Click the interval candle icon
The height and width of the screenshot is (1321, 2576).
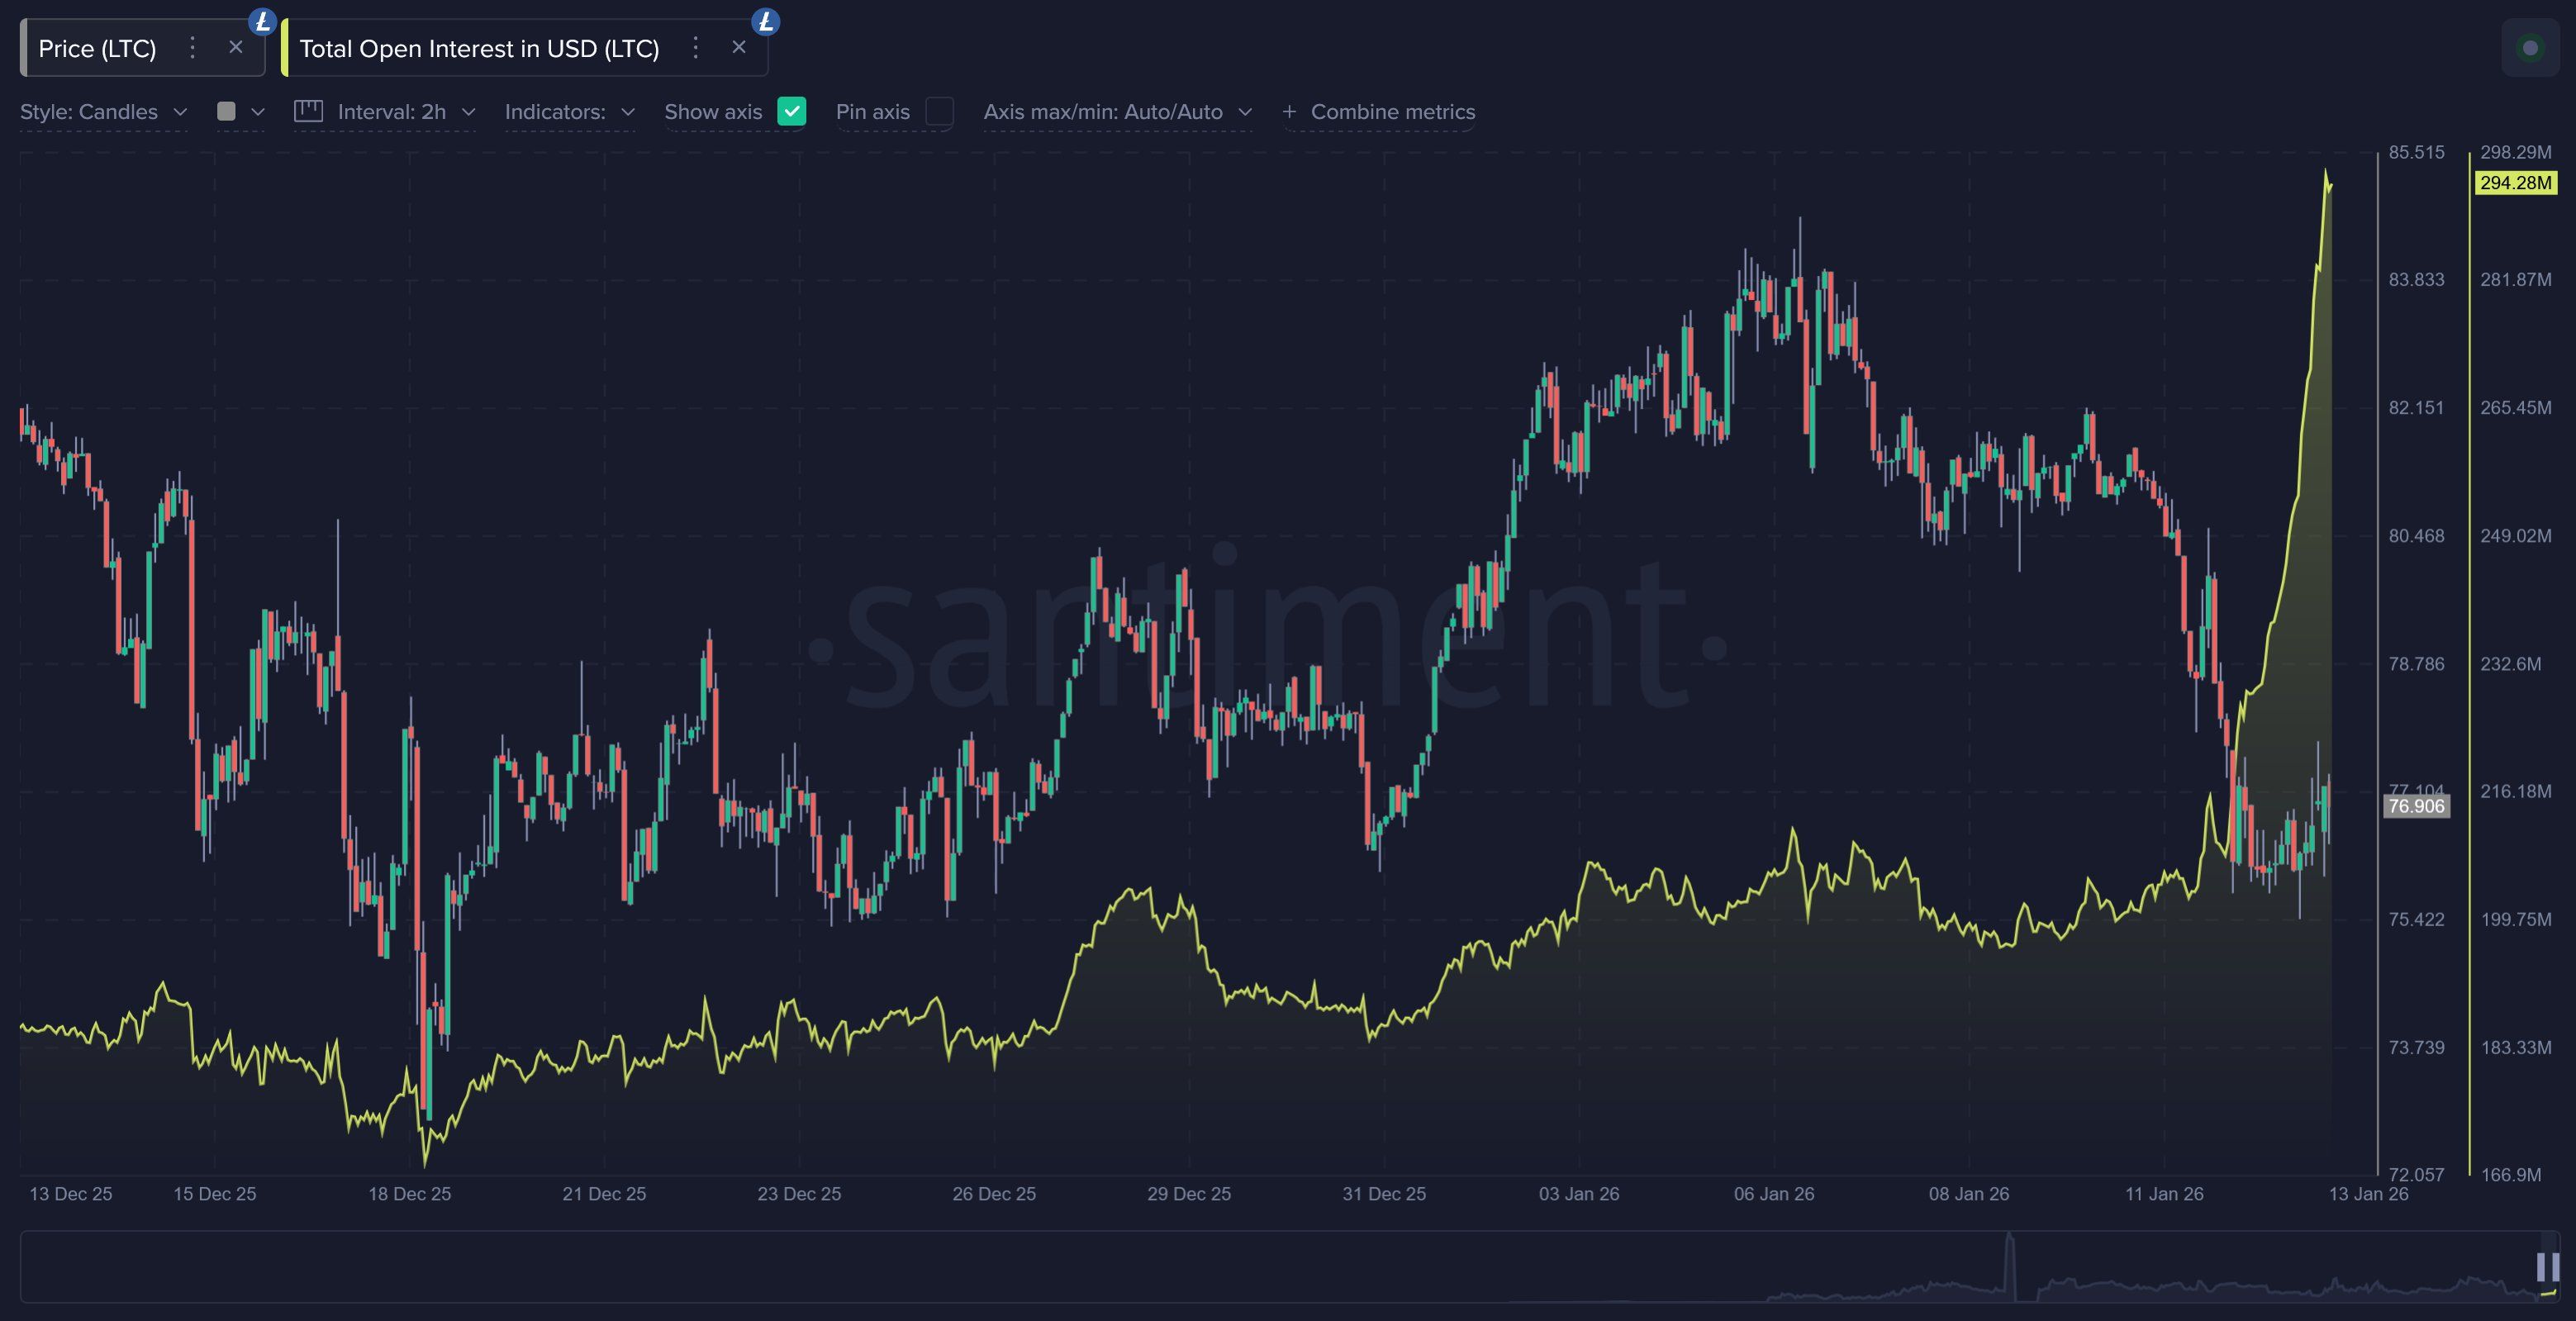pos(308,111)
